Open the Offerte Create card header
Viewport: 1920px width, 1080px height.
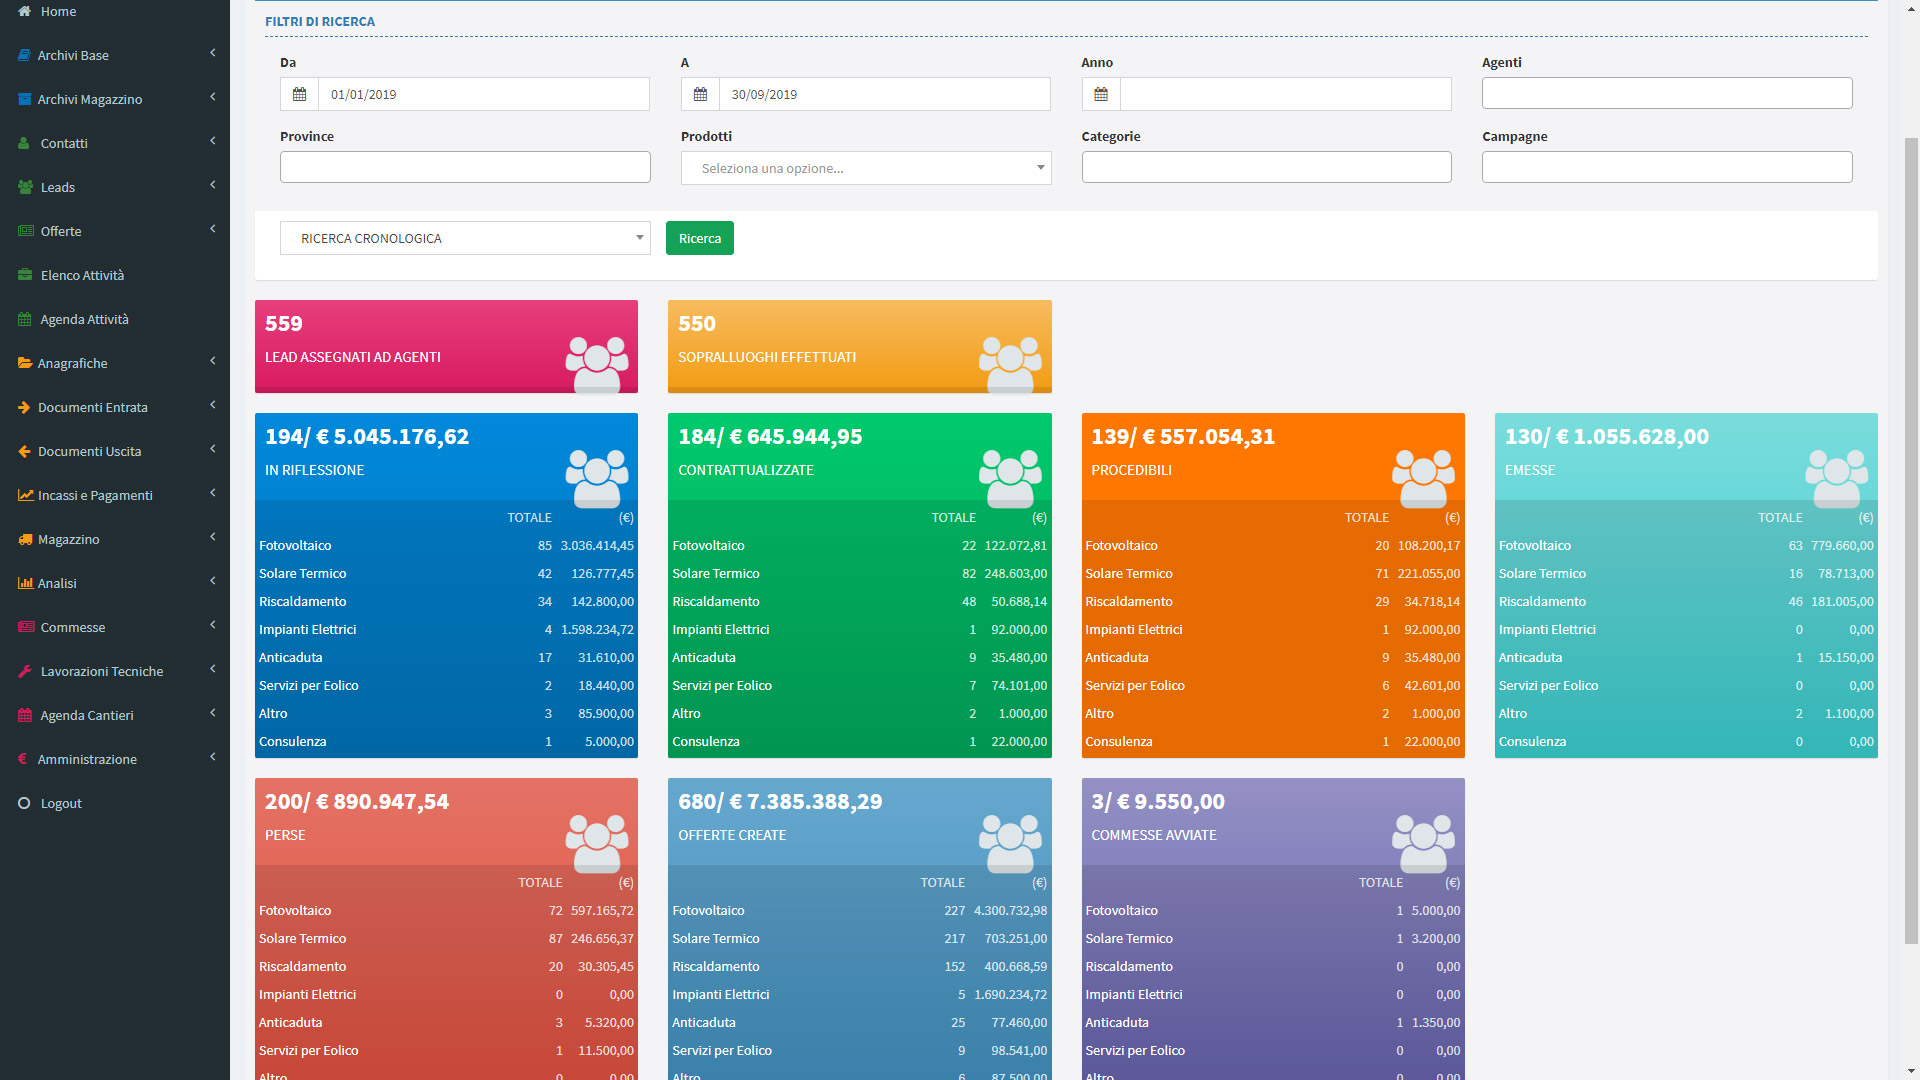(x=860, y=821)
